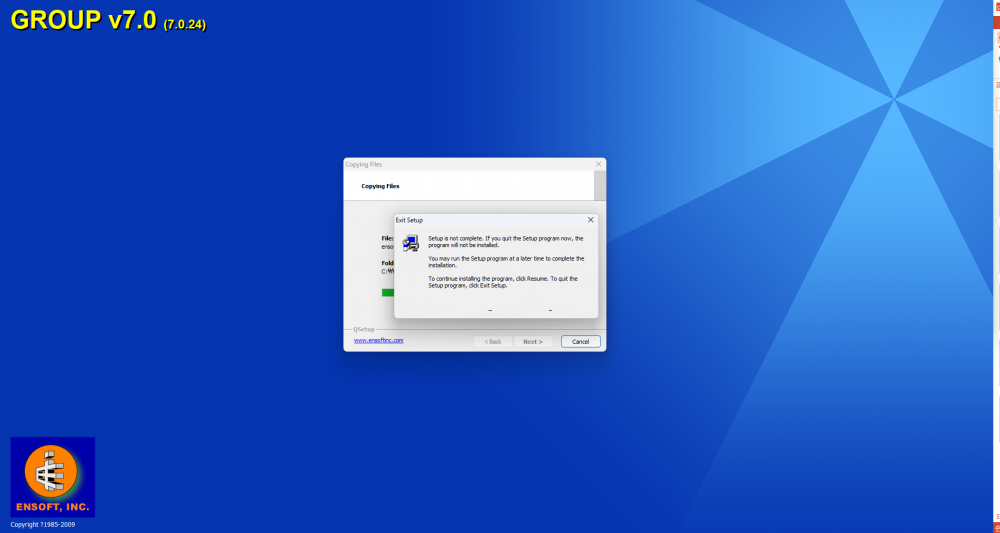Open the www.ensoftinc.com link

tap(379, 340)
